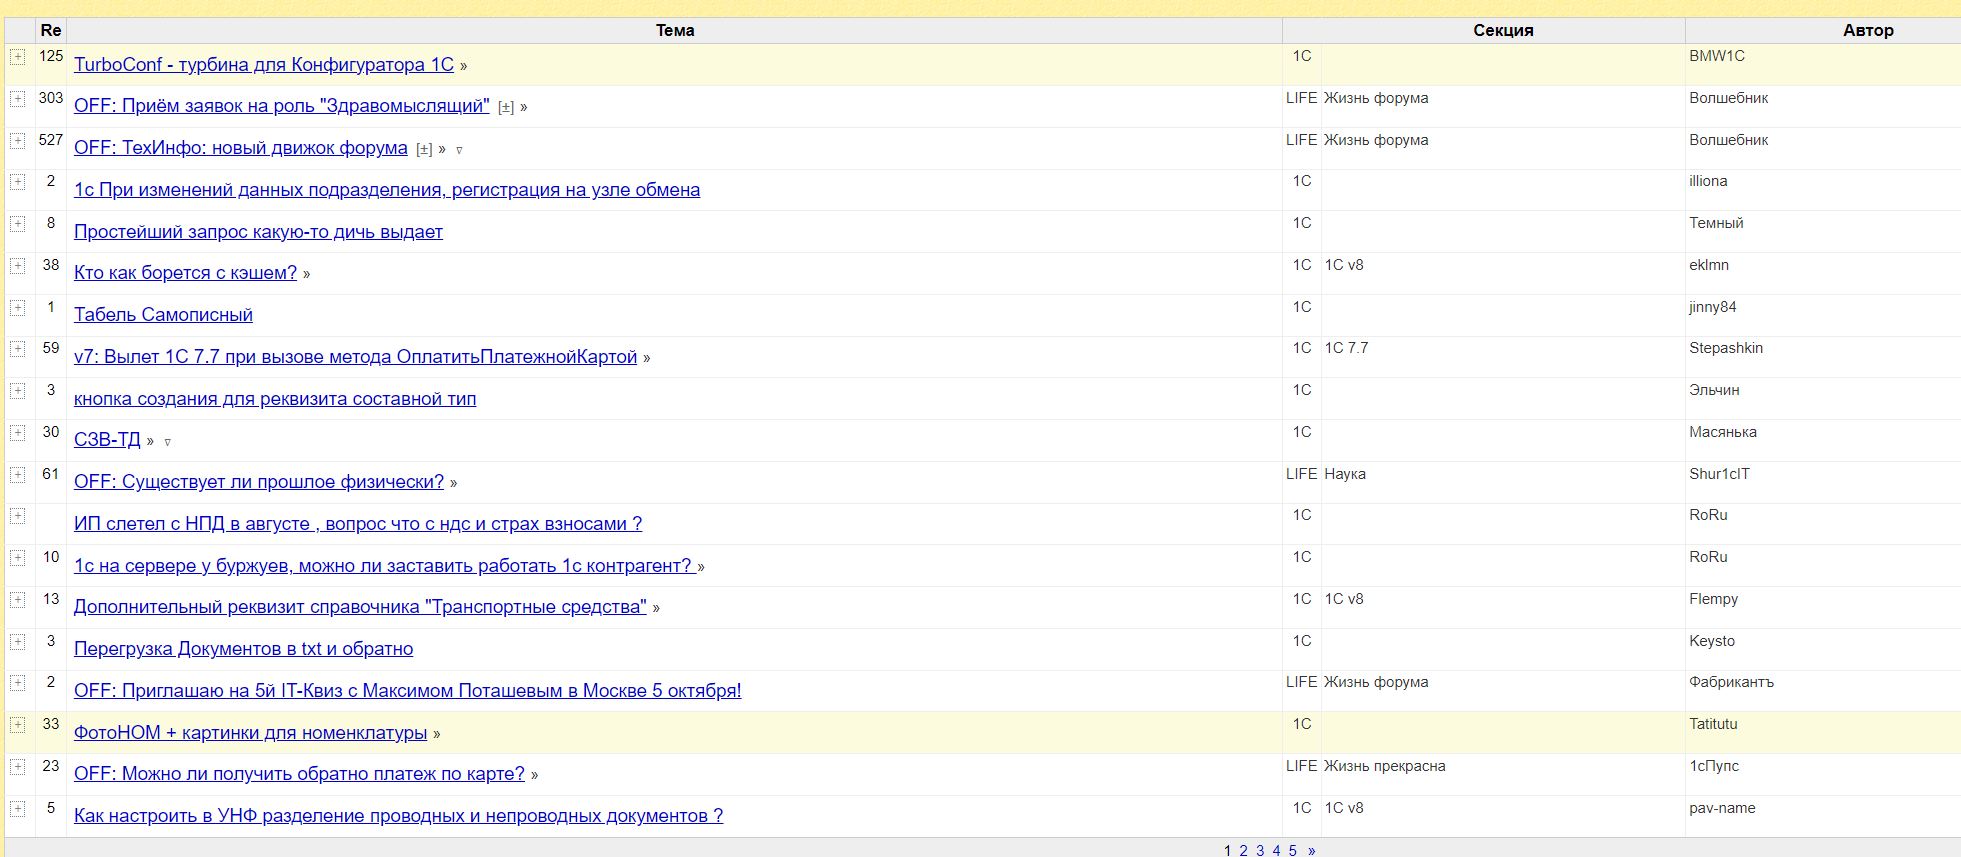This screenshot has width=1961, height=857.
Task: Expand the TurboConf row with plus box
Action: click(x=17, y=57)
